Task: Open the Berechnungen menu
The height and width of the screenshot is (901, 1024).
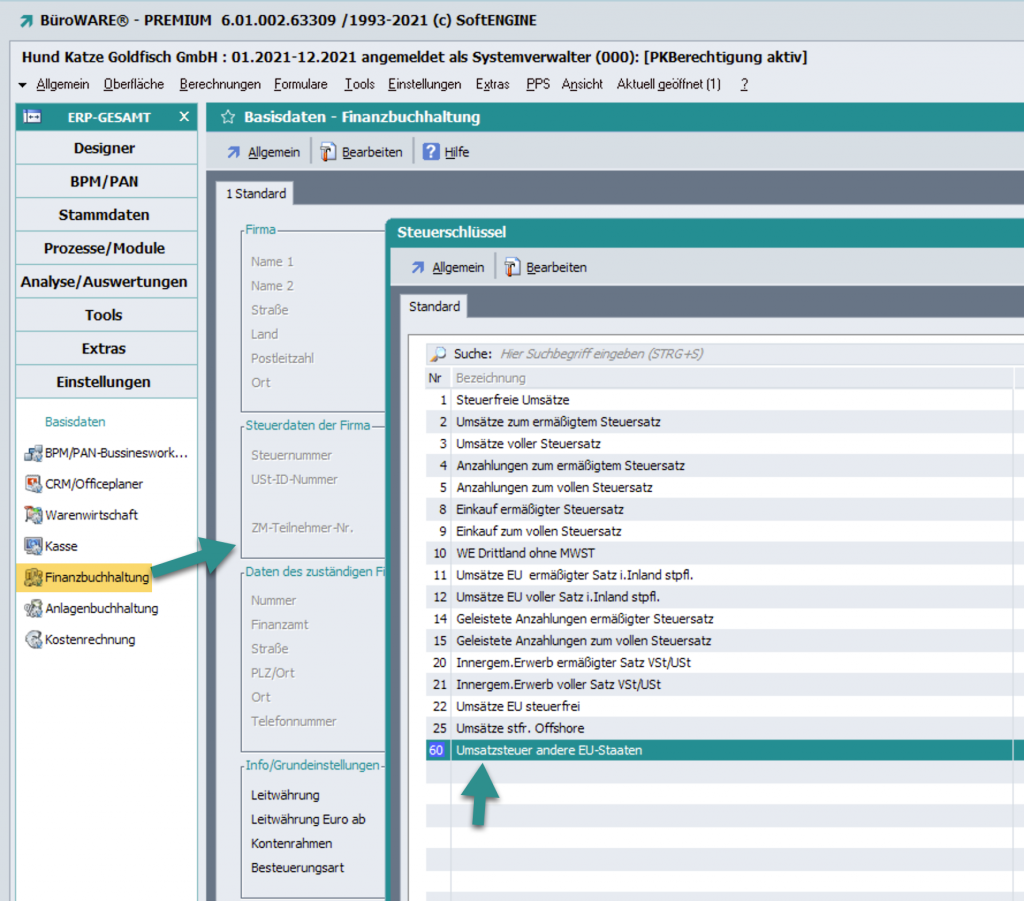Action: click(220, 85)
